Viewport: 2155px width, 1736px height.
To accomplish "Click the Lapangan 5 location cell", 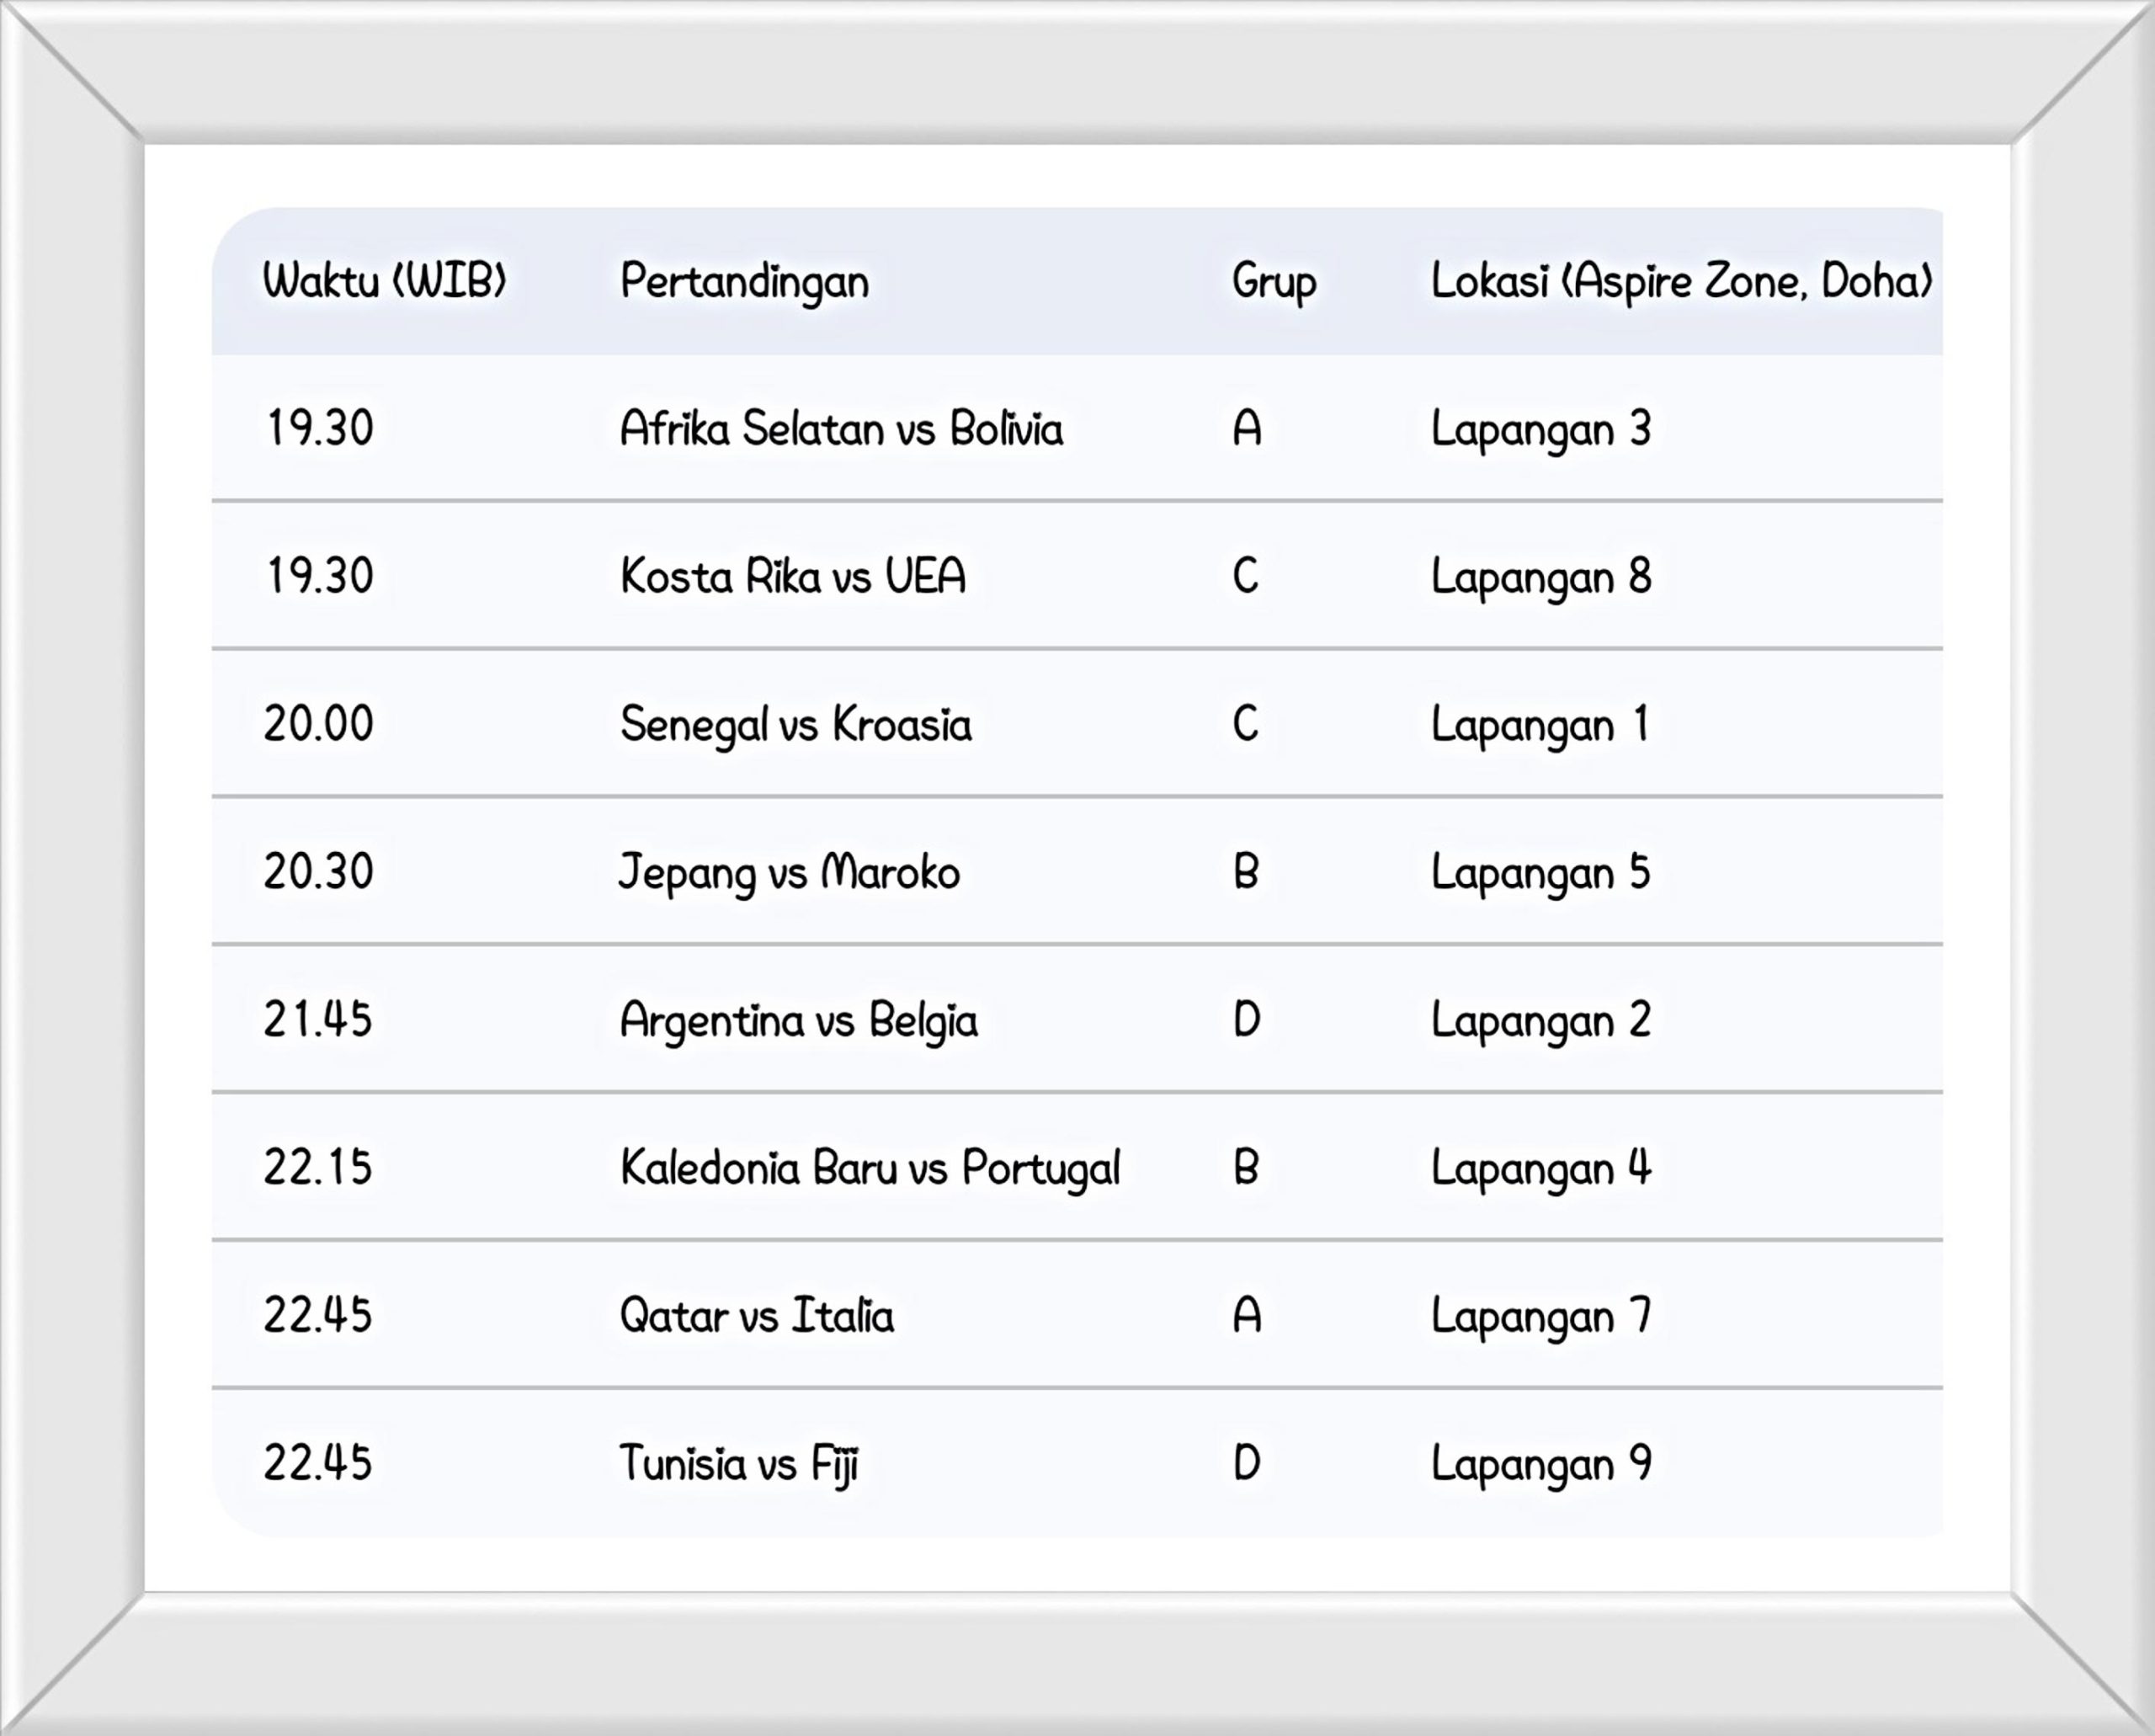I will (1540, 872).
